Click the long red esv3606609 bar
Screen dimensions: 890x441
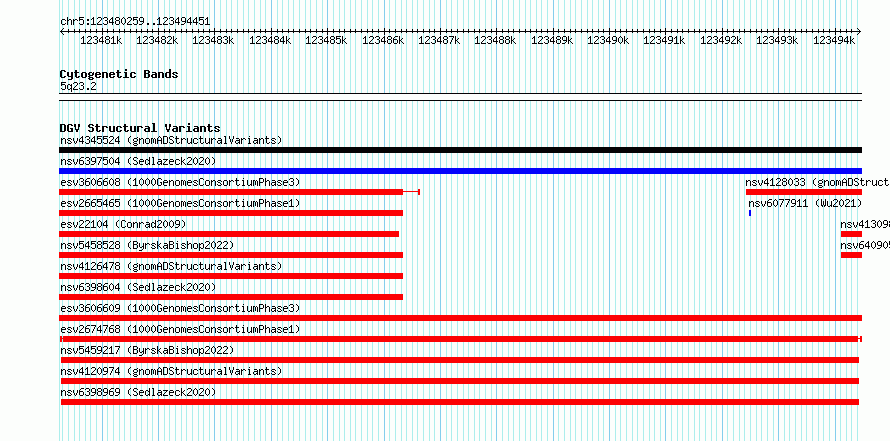[460, 318]
